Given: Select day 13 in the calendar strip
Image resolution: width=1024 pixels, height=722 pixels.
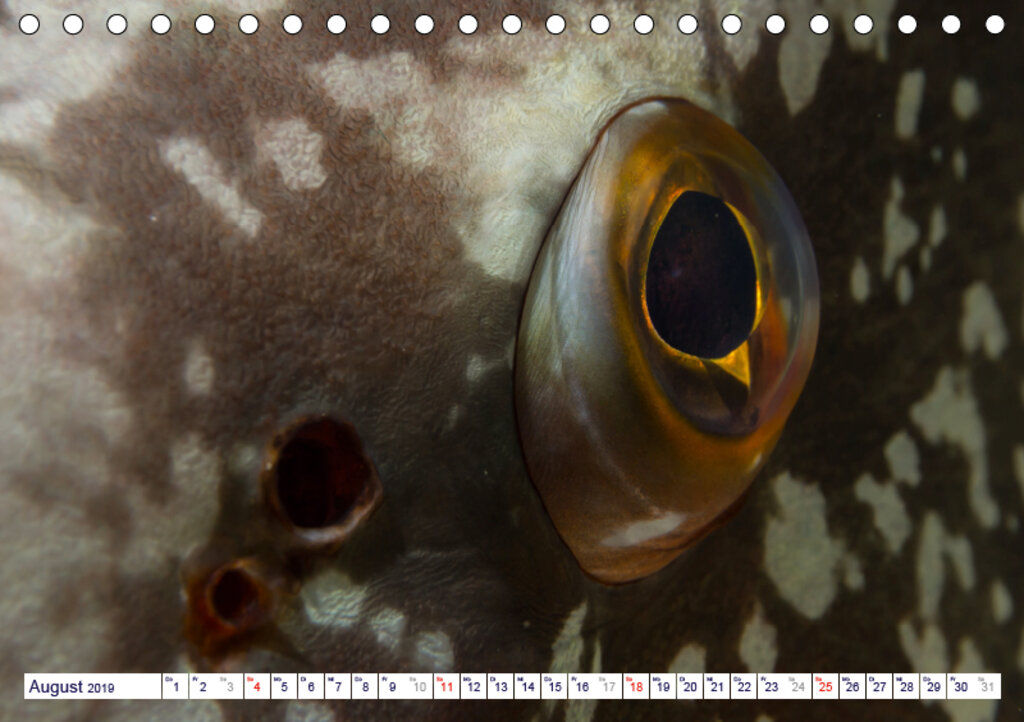Looking at the screenshot, I should click(x=500, y=686).
